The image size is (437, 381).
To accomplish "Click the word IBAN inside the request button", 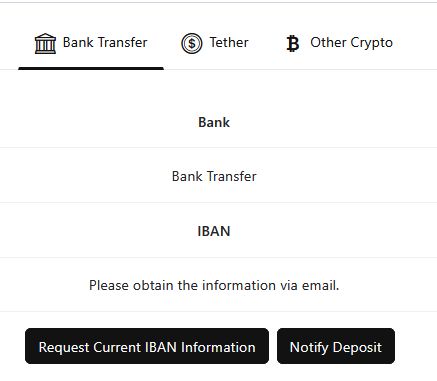I will tap(161, 347).
